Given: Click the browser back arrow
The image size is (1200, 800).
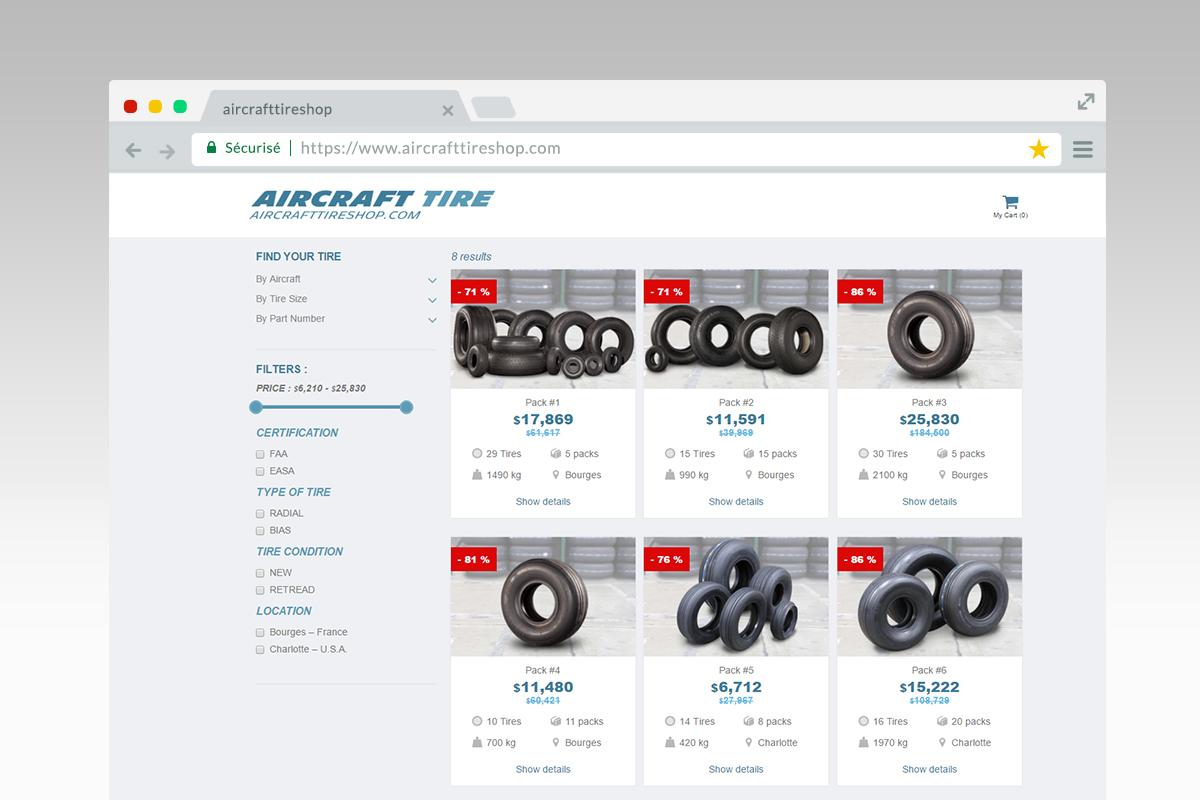Looking at the screenshot, I should pyautogui.click(x=133, y=151).
